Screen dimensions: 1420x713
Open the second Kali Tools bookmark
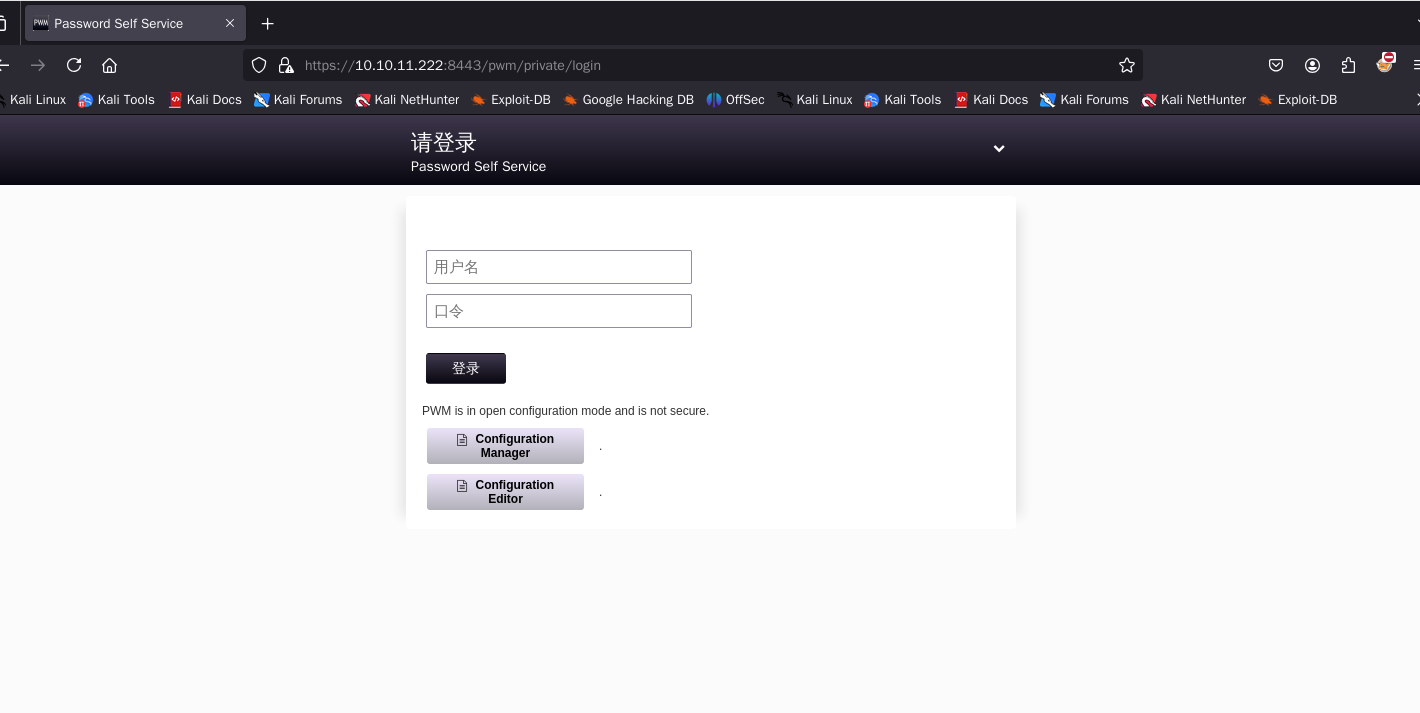[x=903, y=99]
